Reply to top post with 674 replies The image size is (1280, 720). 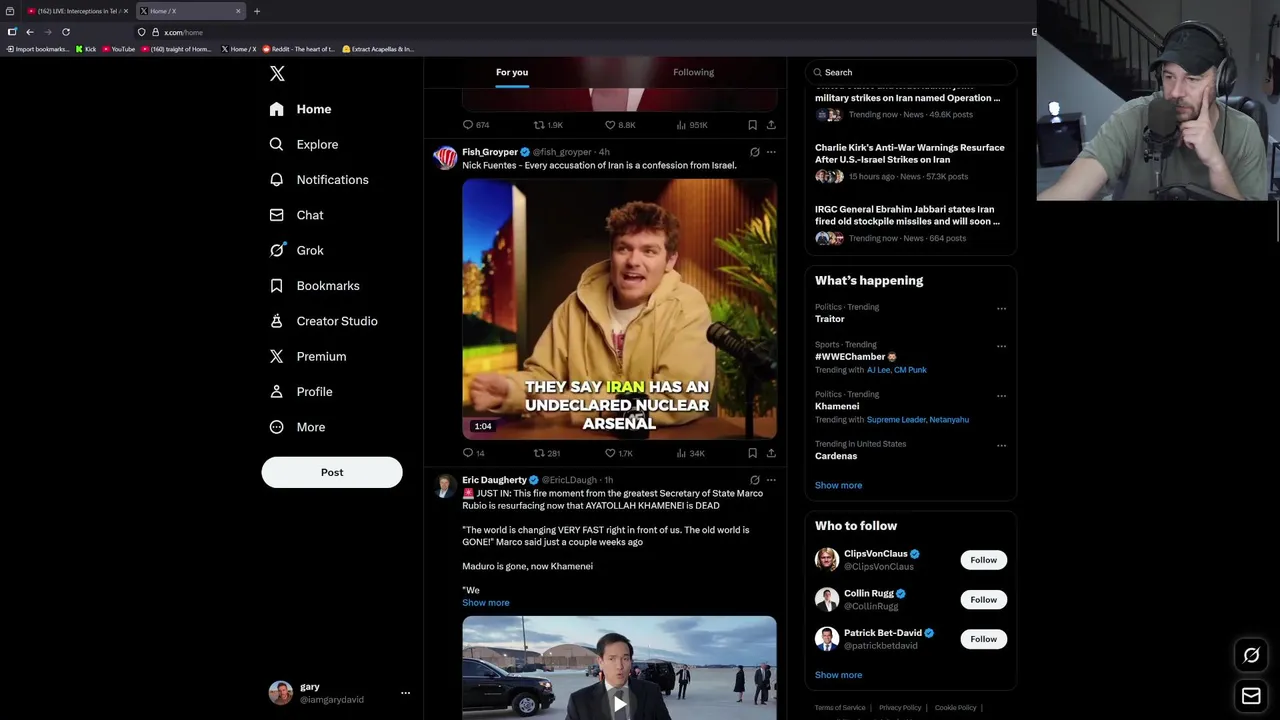476,125
